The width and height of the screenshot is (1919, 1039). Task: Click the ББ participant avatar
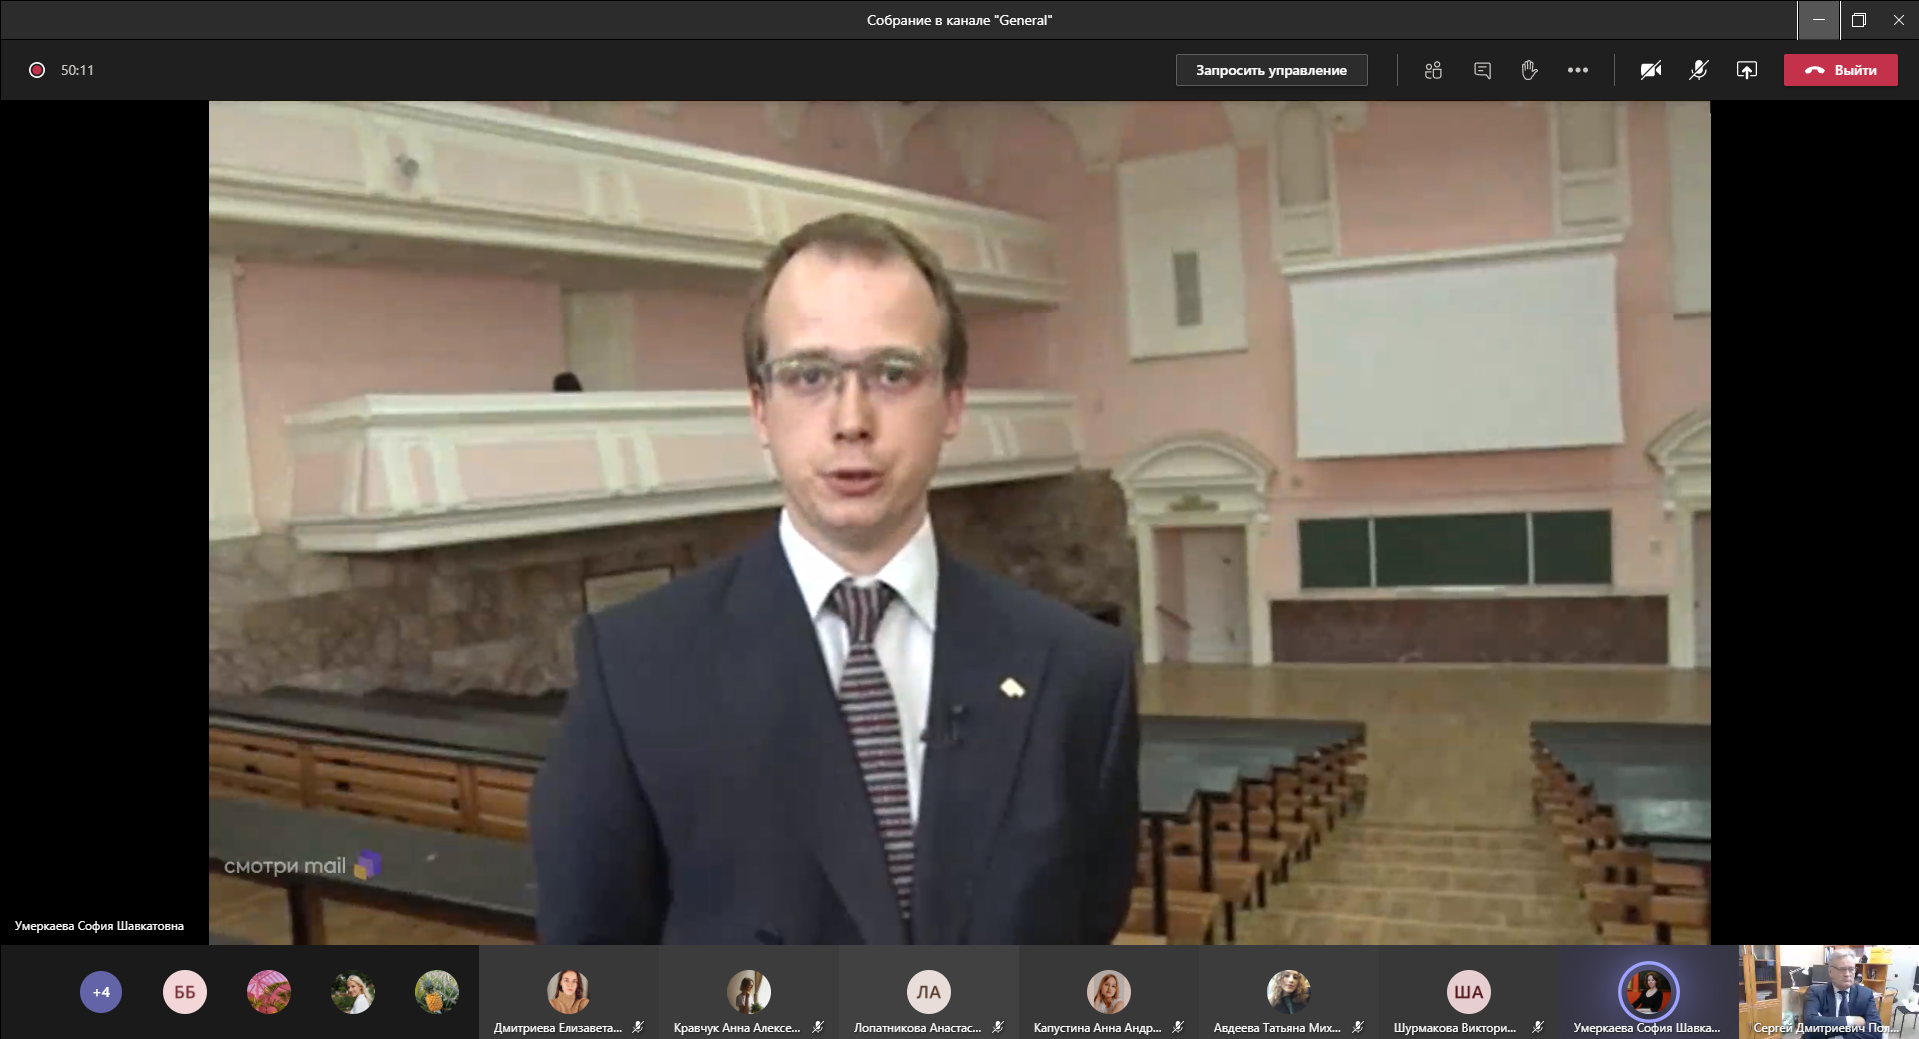coord(185,992)
